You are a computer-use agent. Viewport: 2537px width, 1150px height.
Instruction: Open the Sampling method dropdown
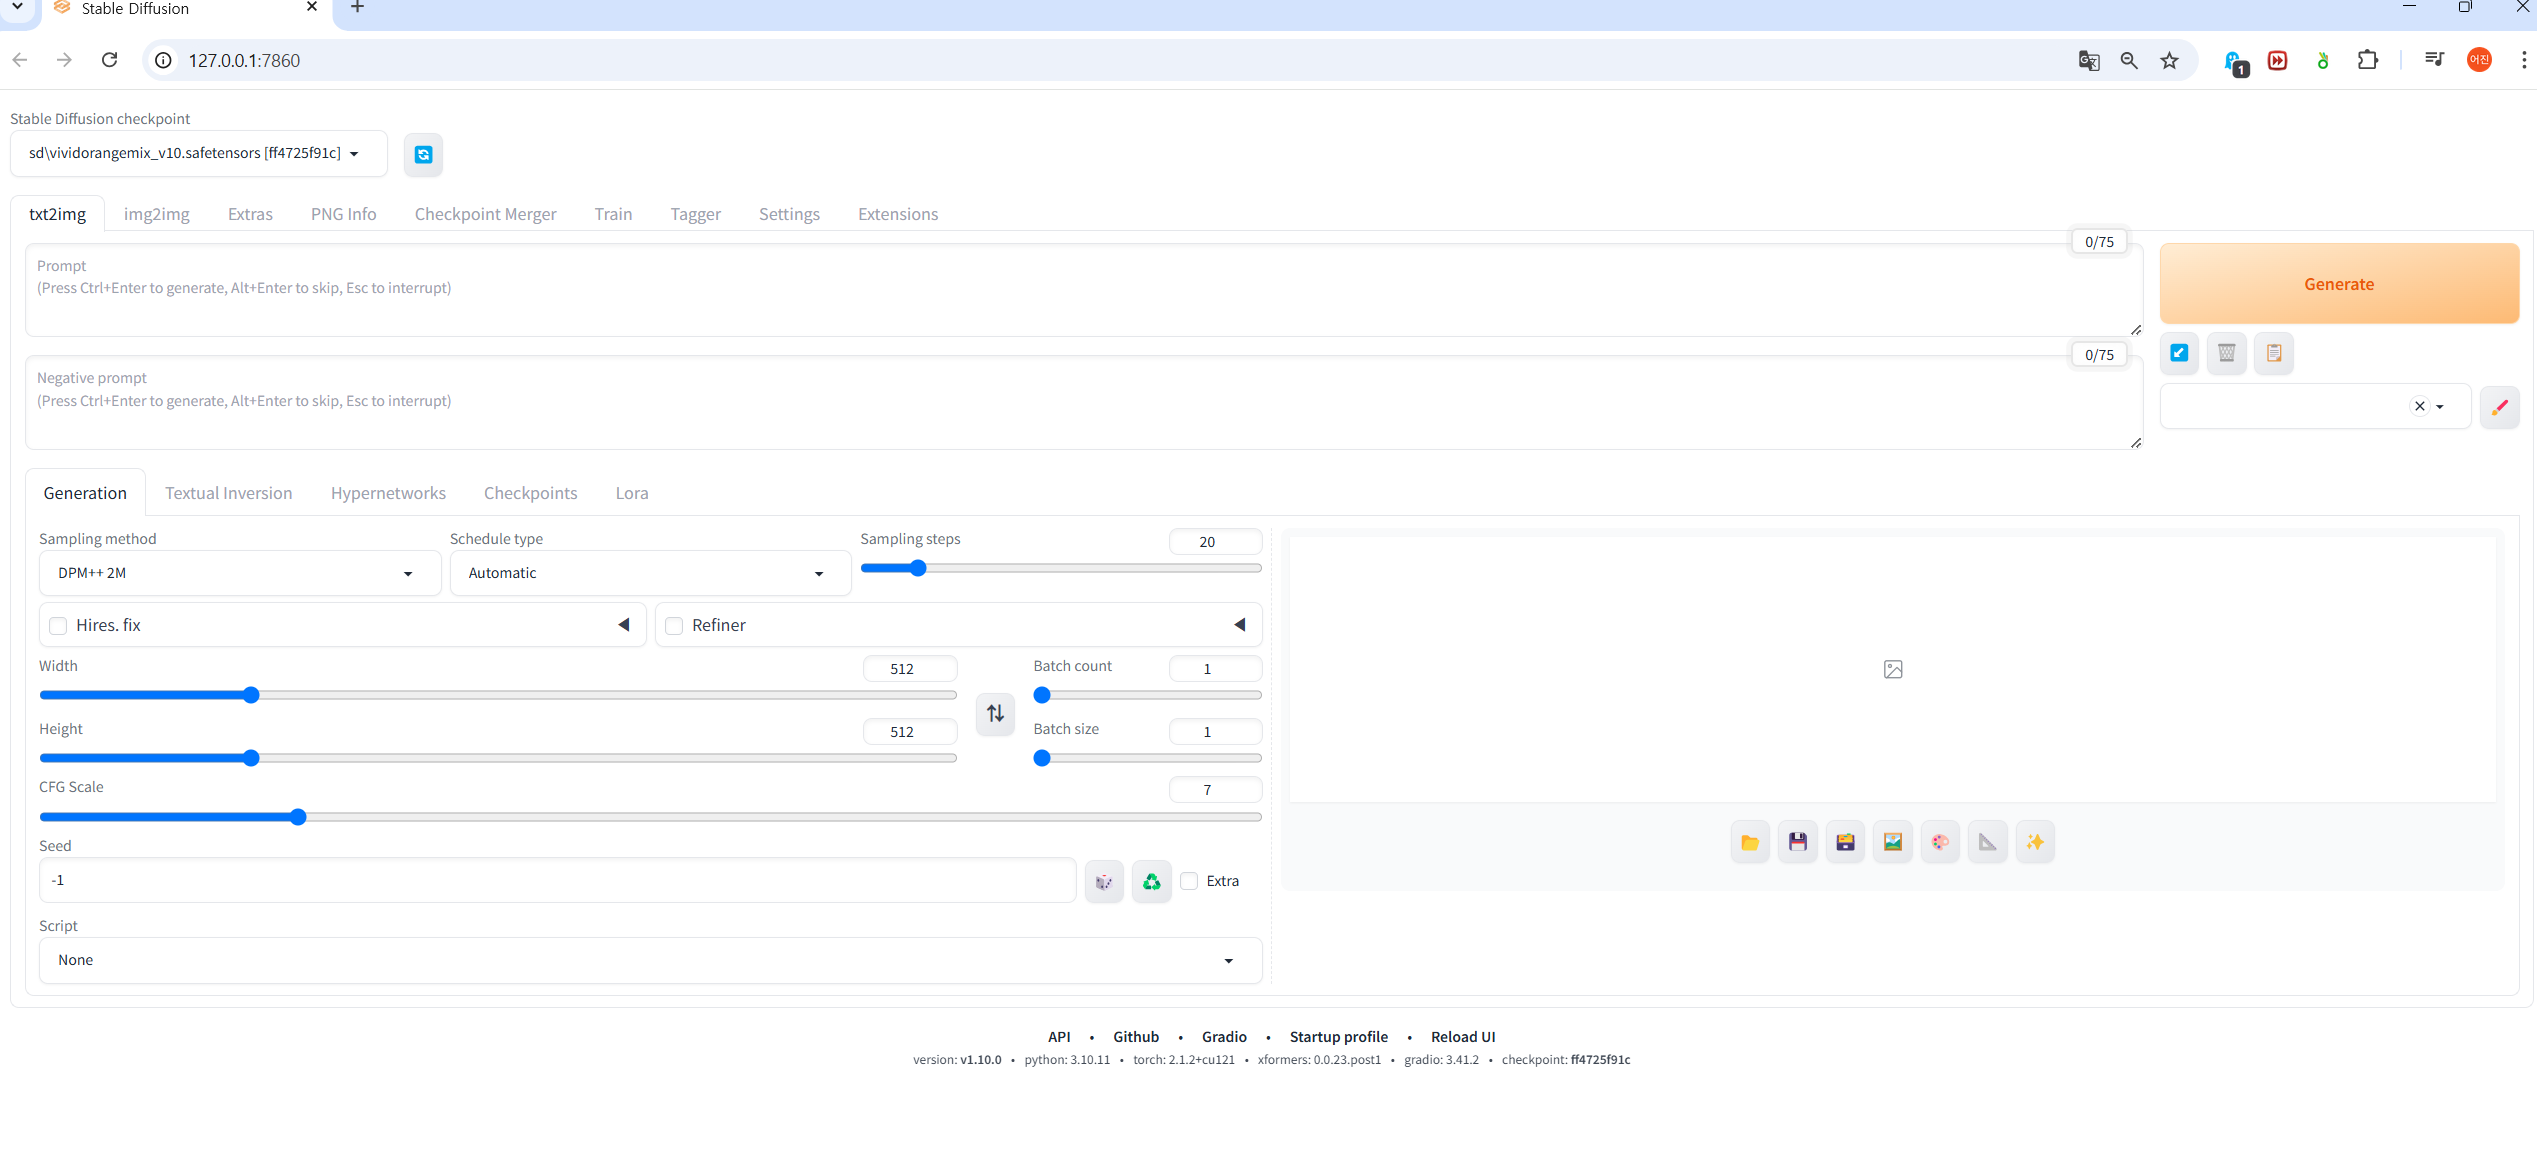(x=238, y=573)
